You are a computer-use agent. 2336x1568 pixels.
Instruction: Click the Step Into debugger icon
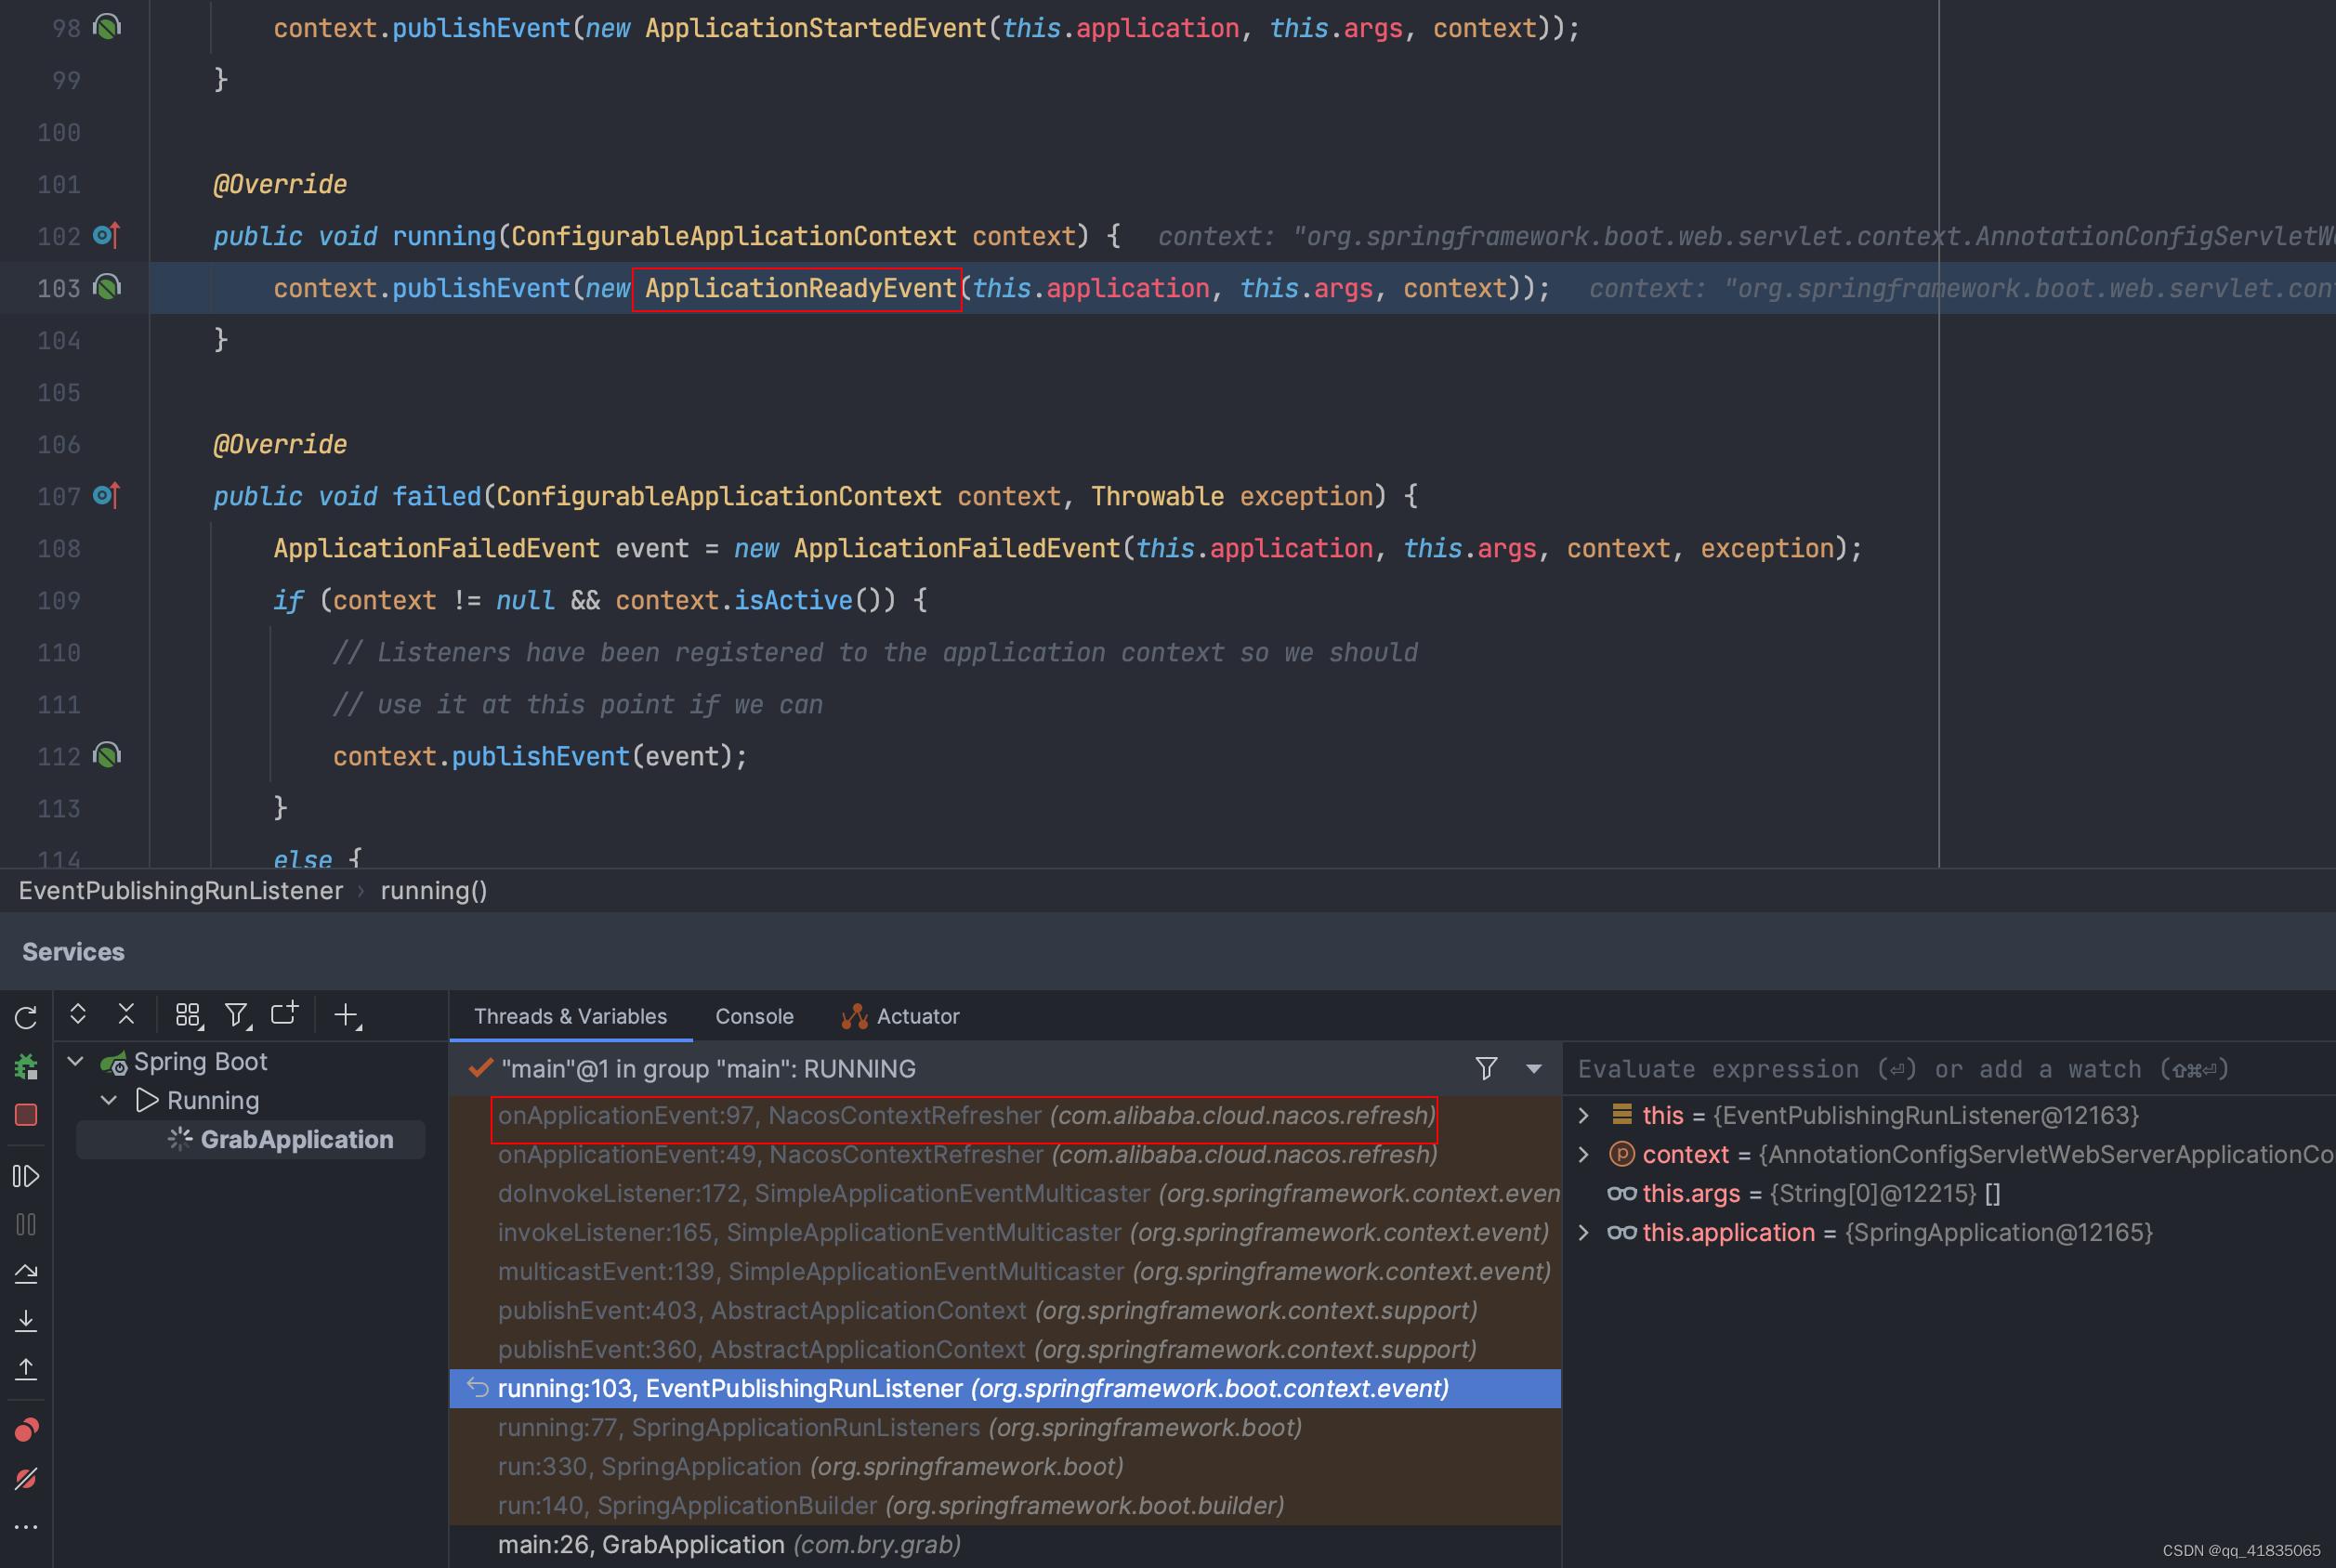point(26,1321)
